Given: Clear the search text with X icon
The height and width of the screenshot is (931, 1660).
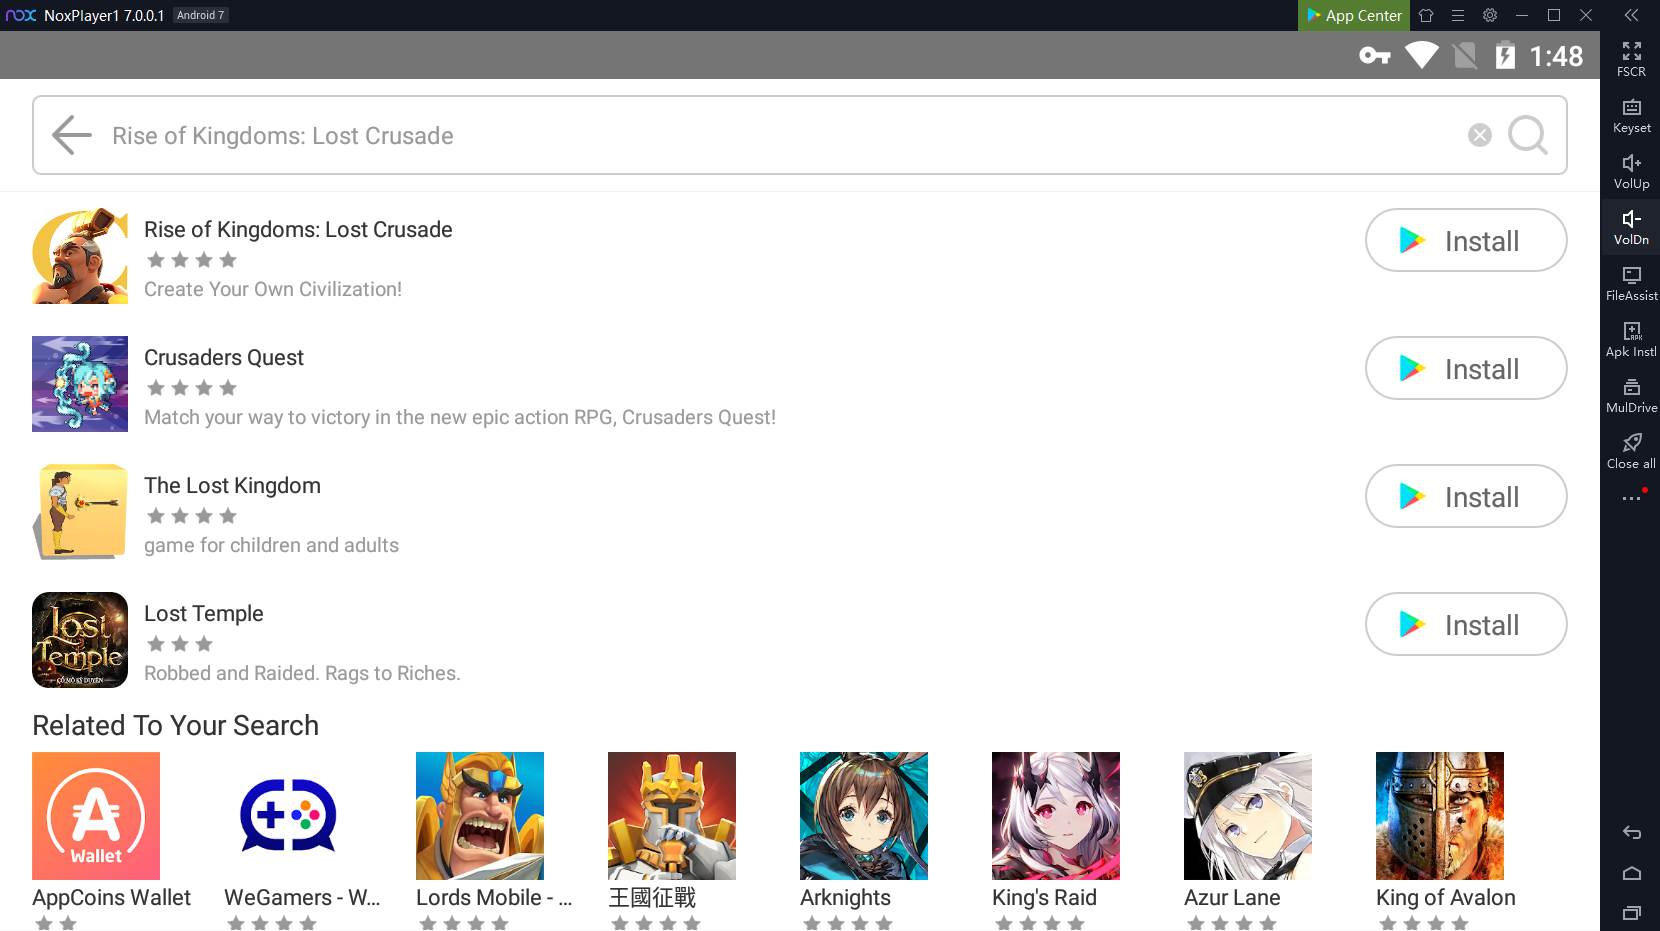Looking at the screenshot, I should coord(1479,135).
